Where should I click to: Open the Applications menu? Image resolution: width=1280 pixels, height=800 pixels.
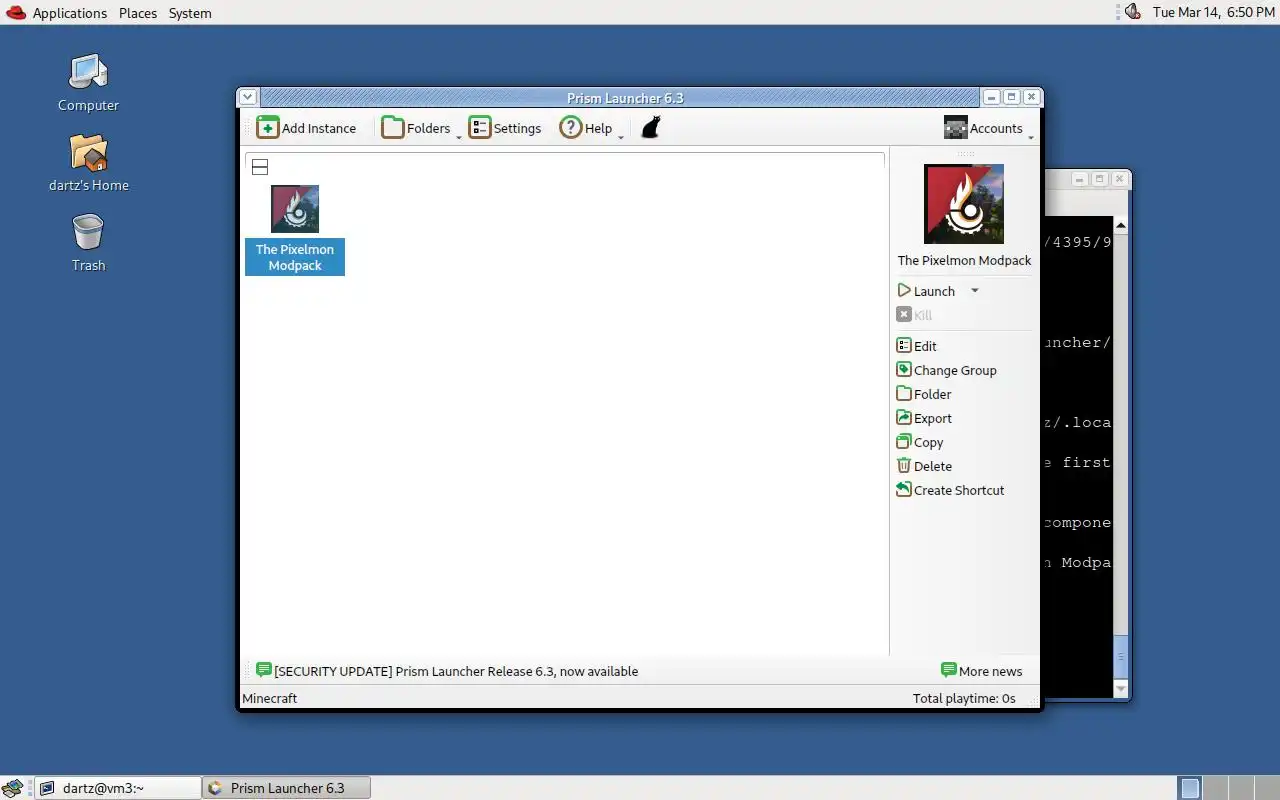click(x=70, y=13)
